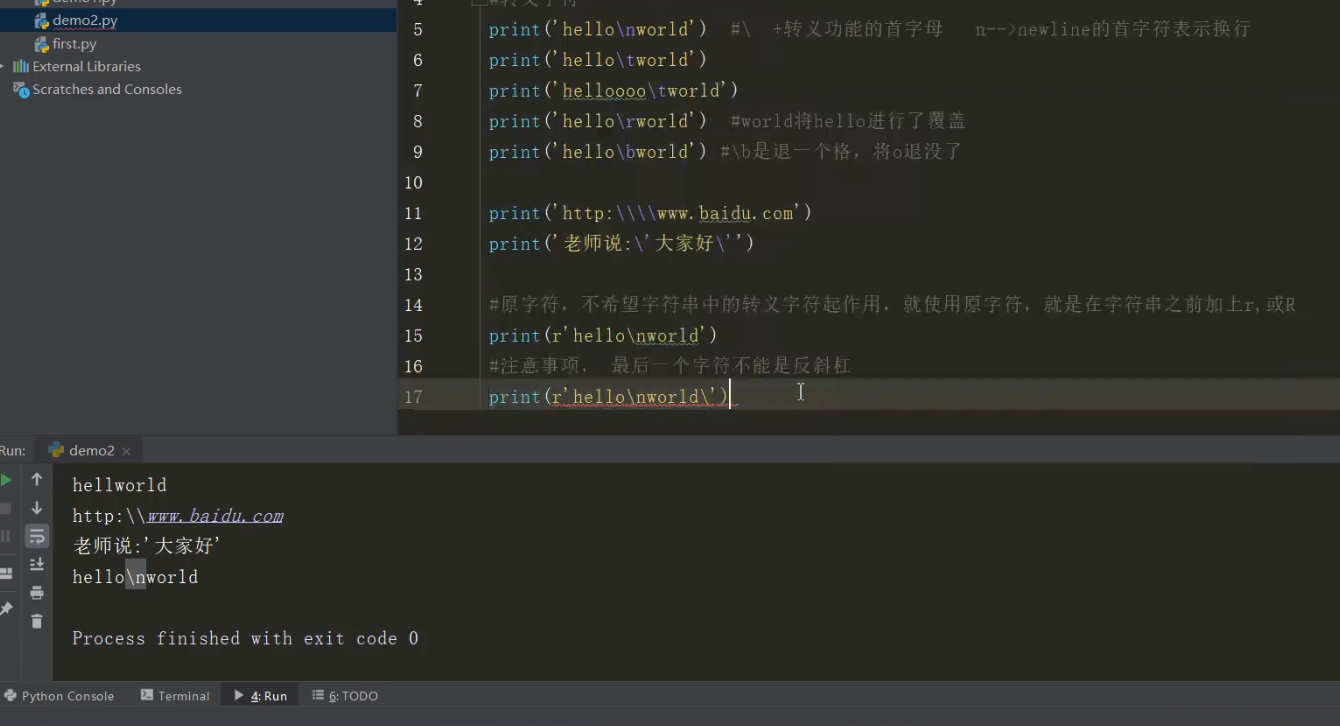Screen dimensions: 1340x726
Task: Clear all console output with trash icon
Action: [x=37, y=620]
